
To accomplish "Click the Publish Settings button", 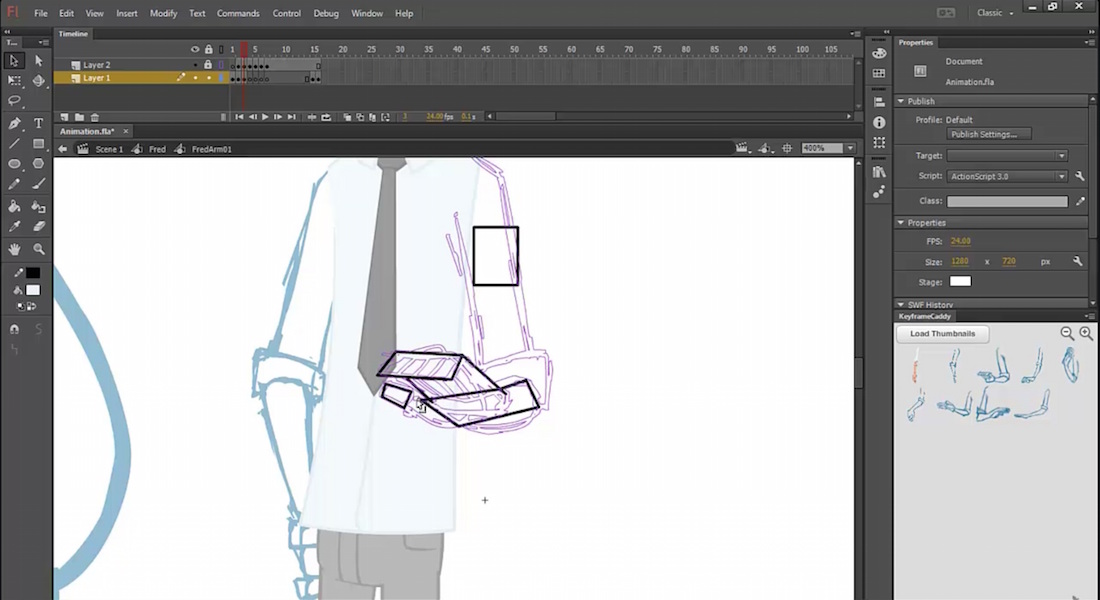I will [988, 134].
